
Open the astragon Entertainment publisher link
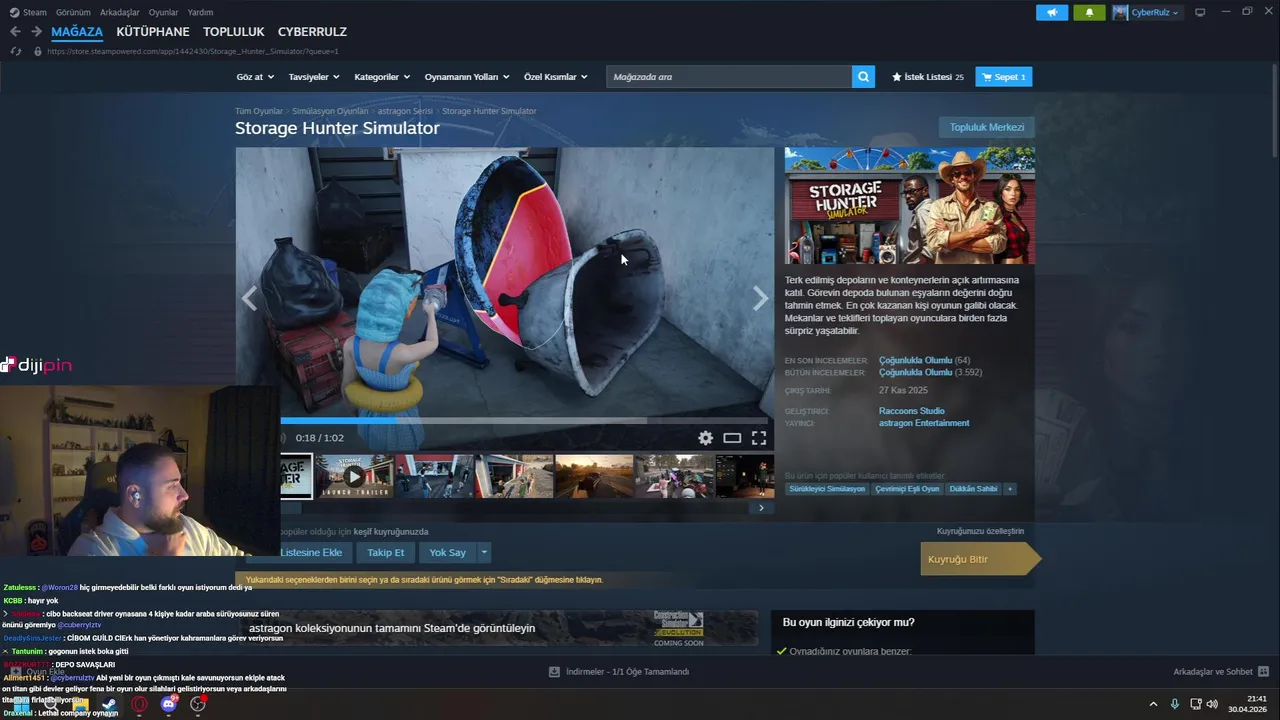(924, 423)
